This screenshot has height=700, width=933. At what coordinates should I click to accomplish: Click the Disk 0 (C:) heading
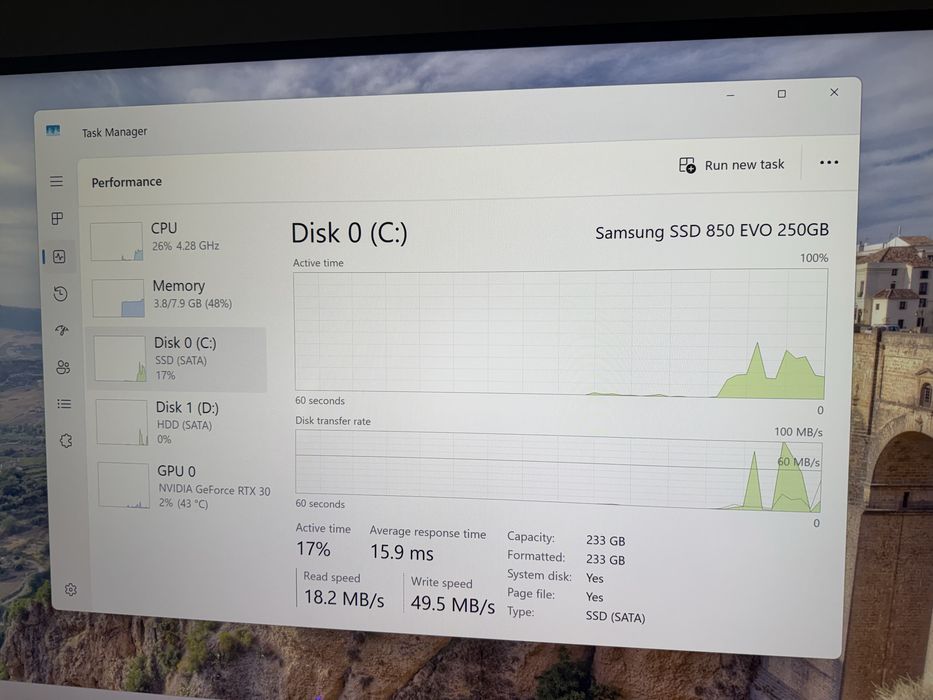pos(349,233)
